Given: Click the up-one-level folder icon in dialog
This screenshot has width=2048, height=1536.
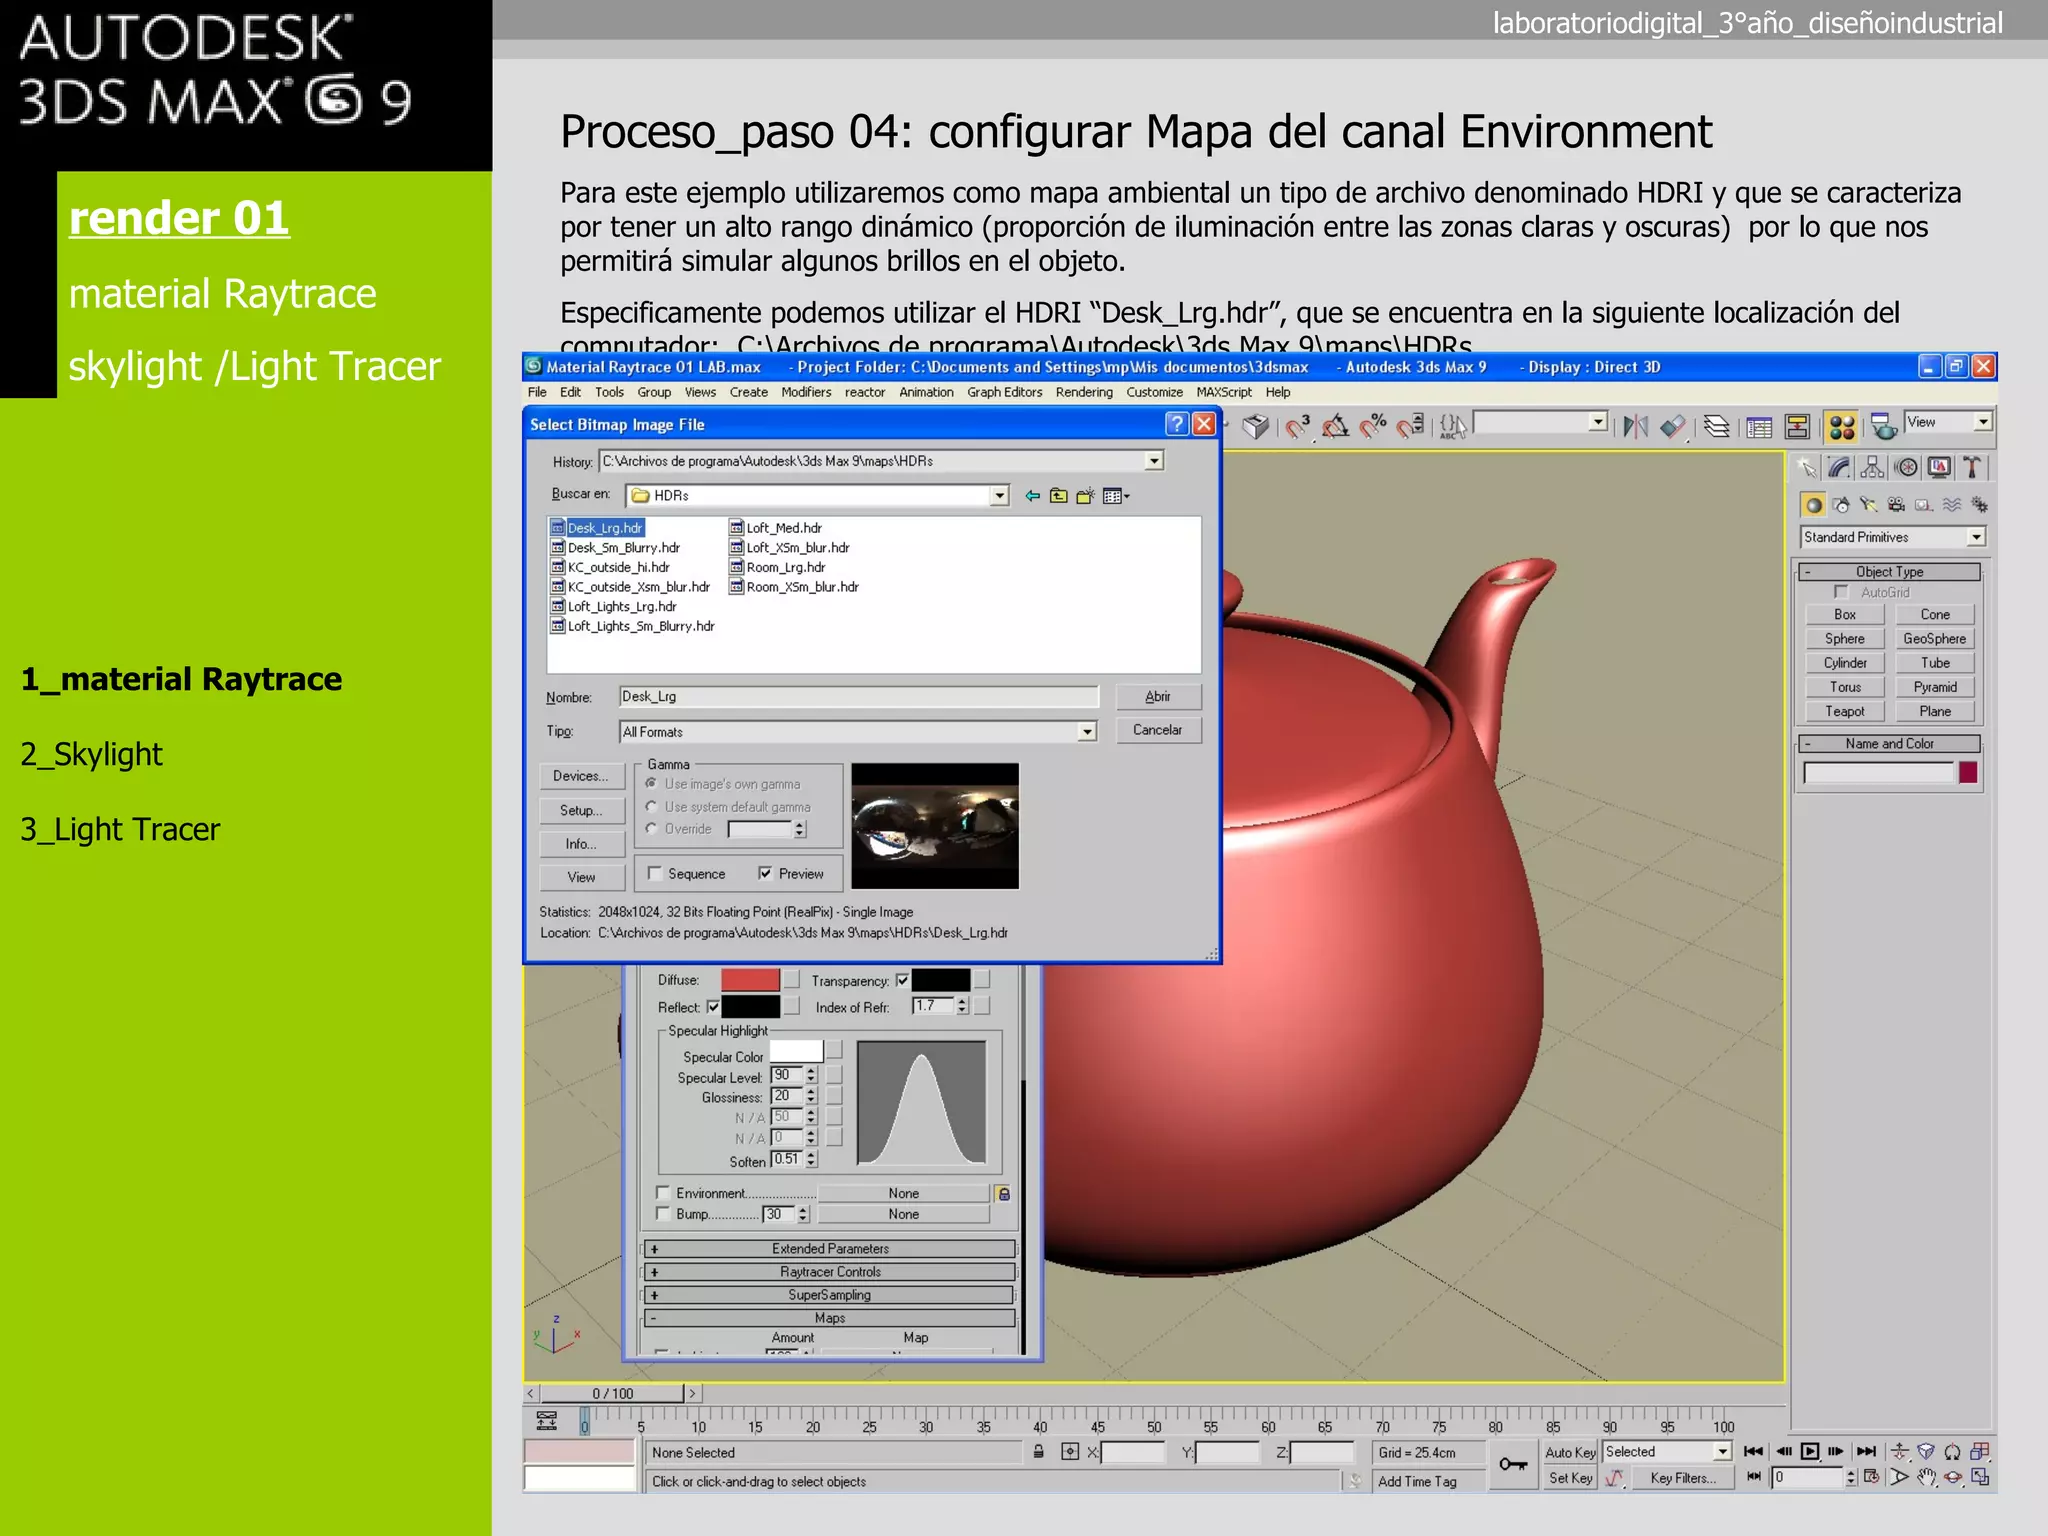Looking at the screenshot, I should 1059,496.
